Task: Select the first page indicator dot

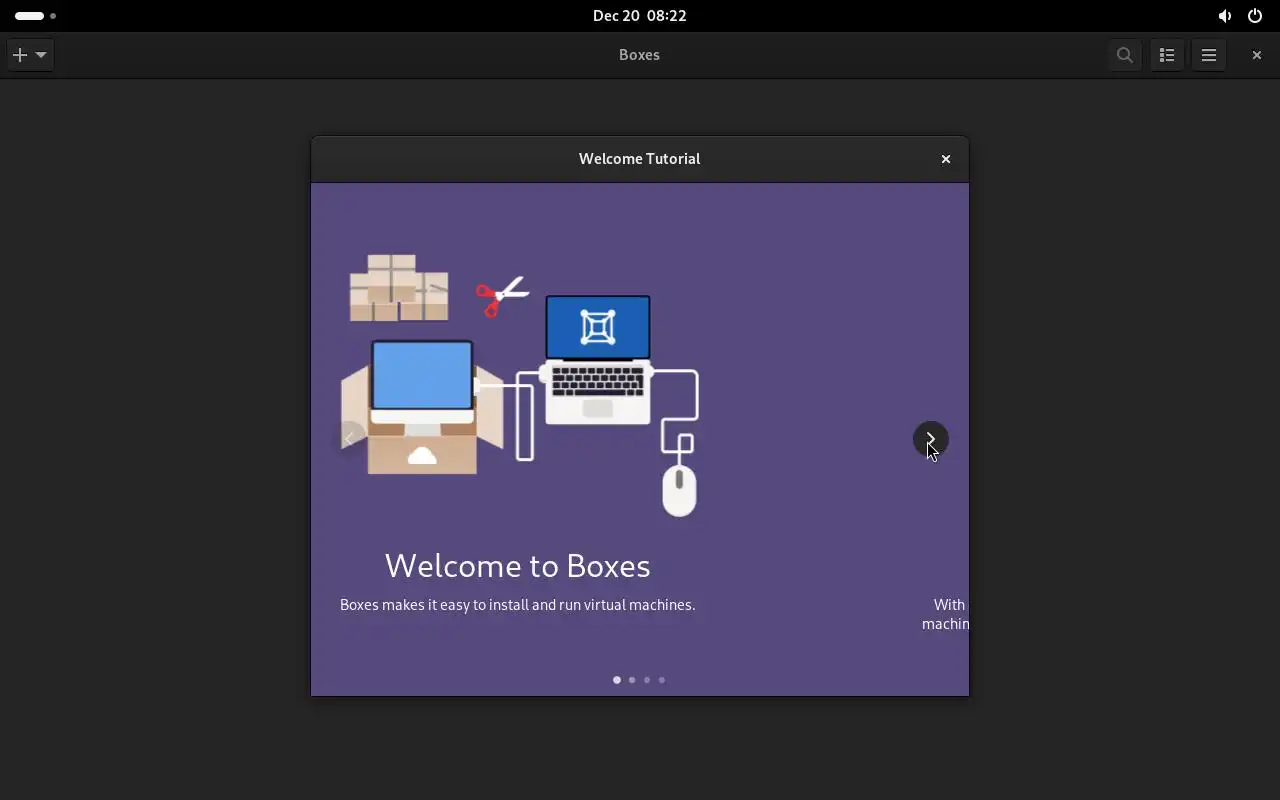Action: tap(617, 680)
